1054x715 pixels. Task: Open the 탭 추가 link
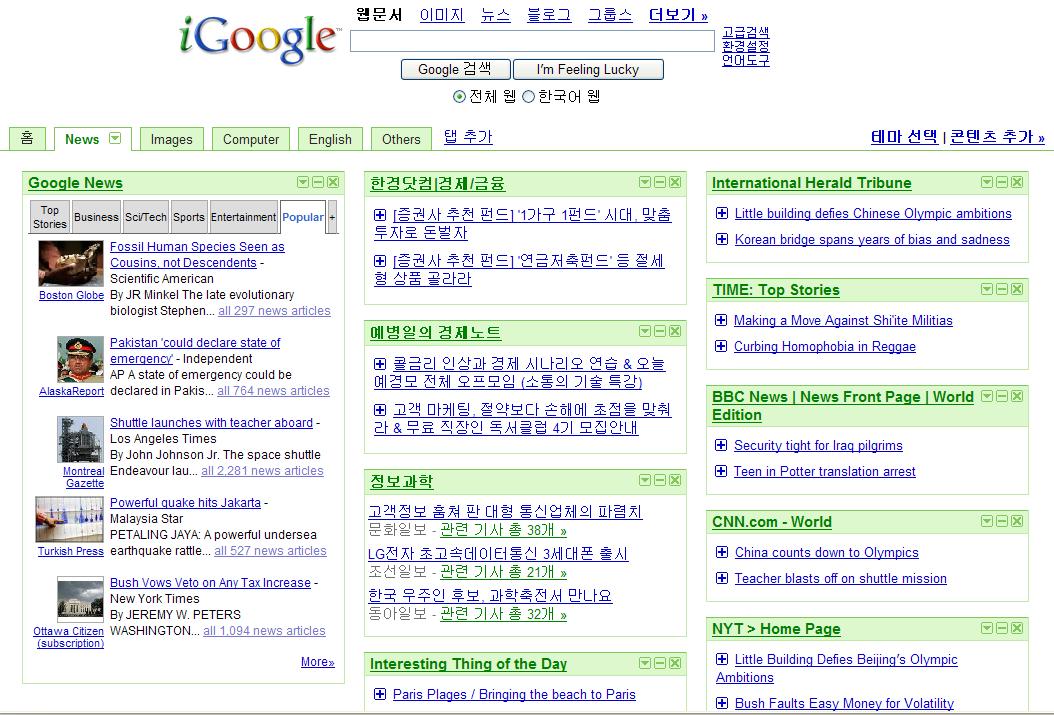point(468,137)
